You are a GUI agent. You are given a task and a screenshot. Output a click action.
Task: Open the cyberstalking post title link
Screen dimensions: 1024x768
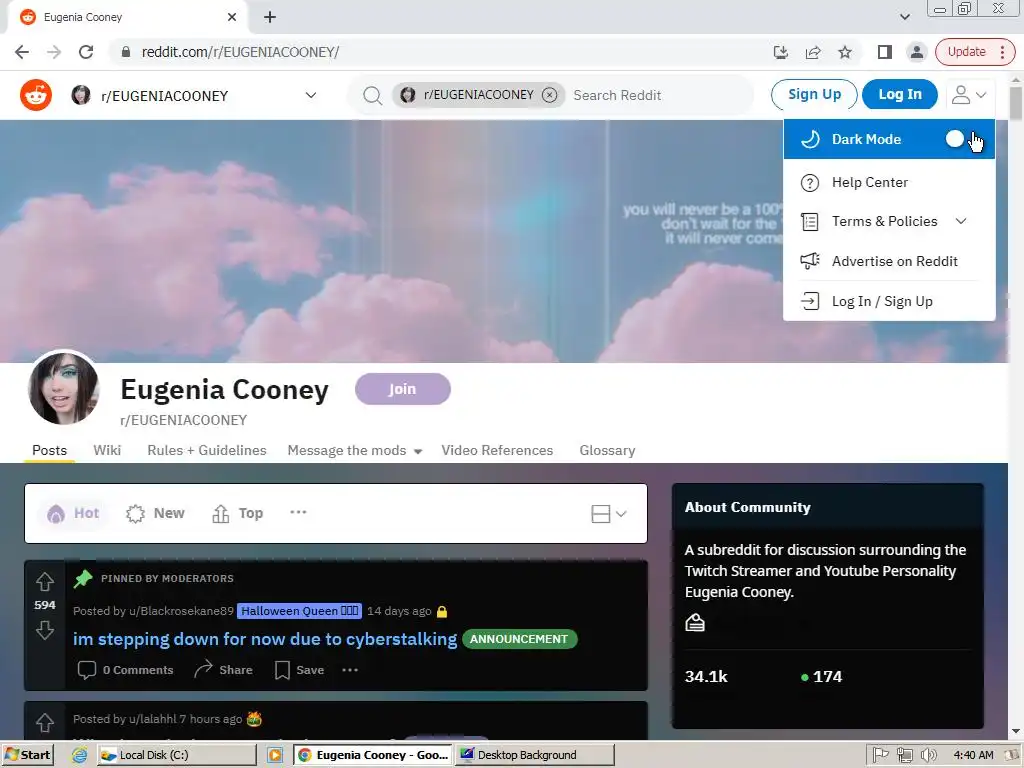(265, 639)
